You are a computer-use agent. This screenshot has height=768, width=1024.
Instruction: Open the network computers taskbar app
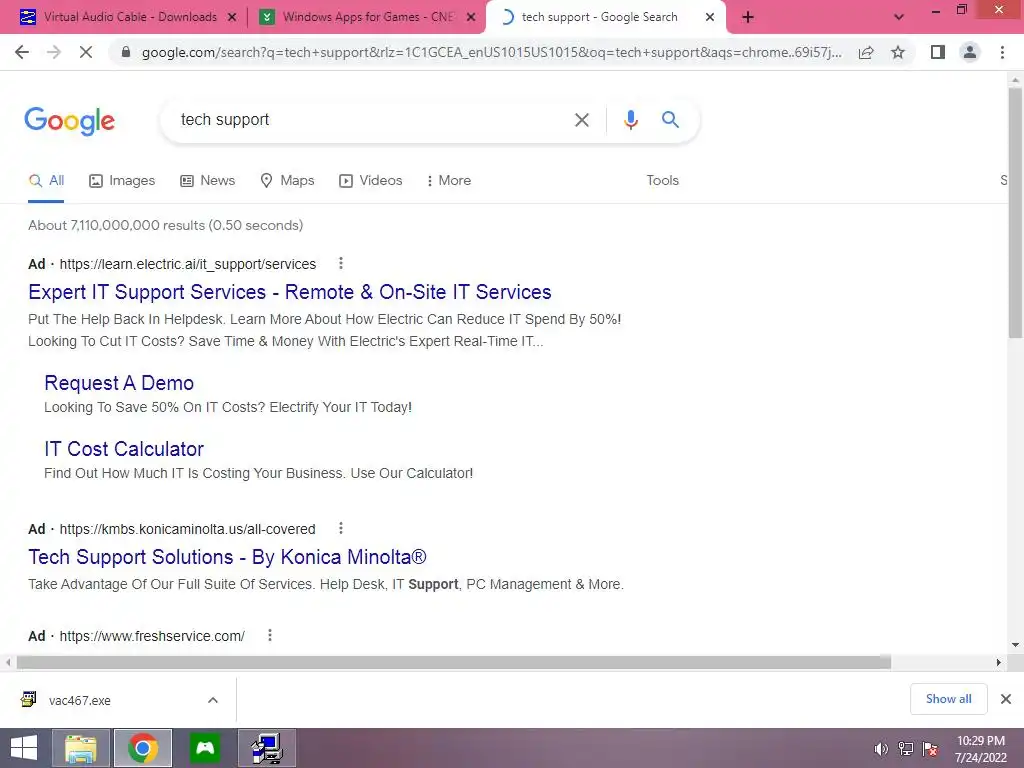tap(267, 748)
